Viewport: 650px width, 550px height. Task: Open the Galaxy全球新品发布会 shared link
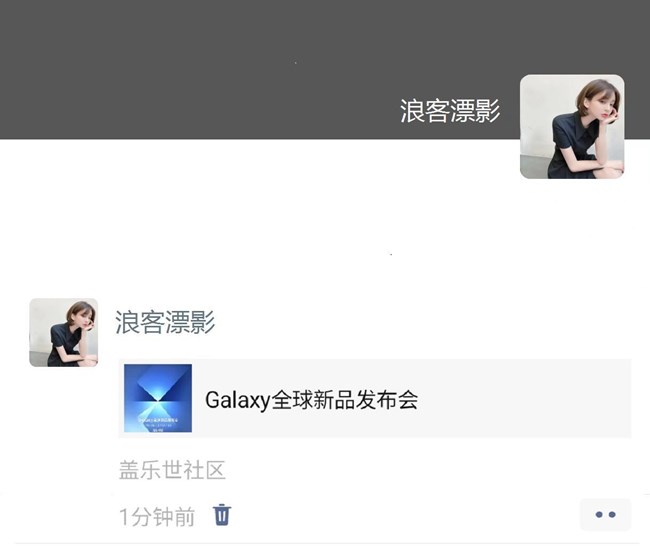click(311, 400)
